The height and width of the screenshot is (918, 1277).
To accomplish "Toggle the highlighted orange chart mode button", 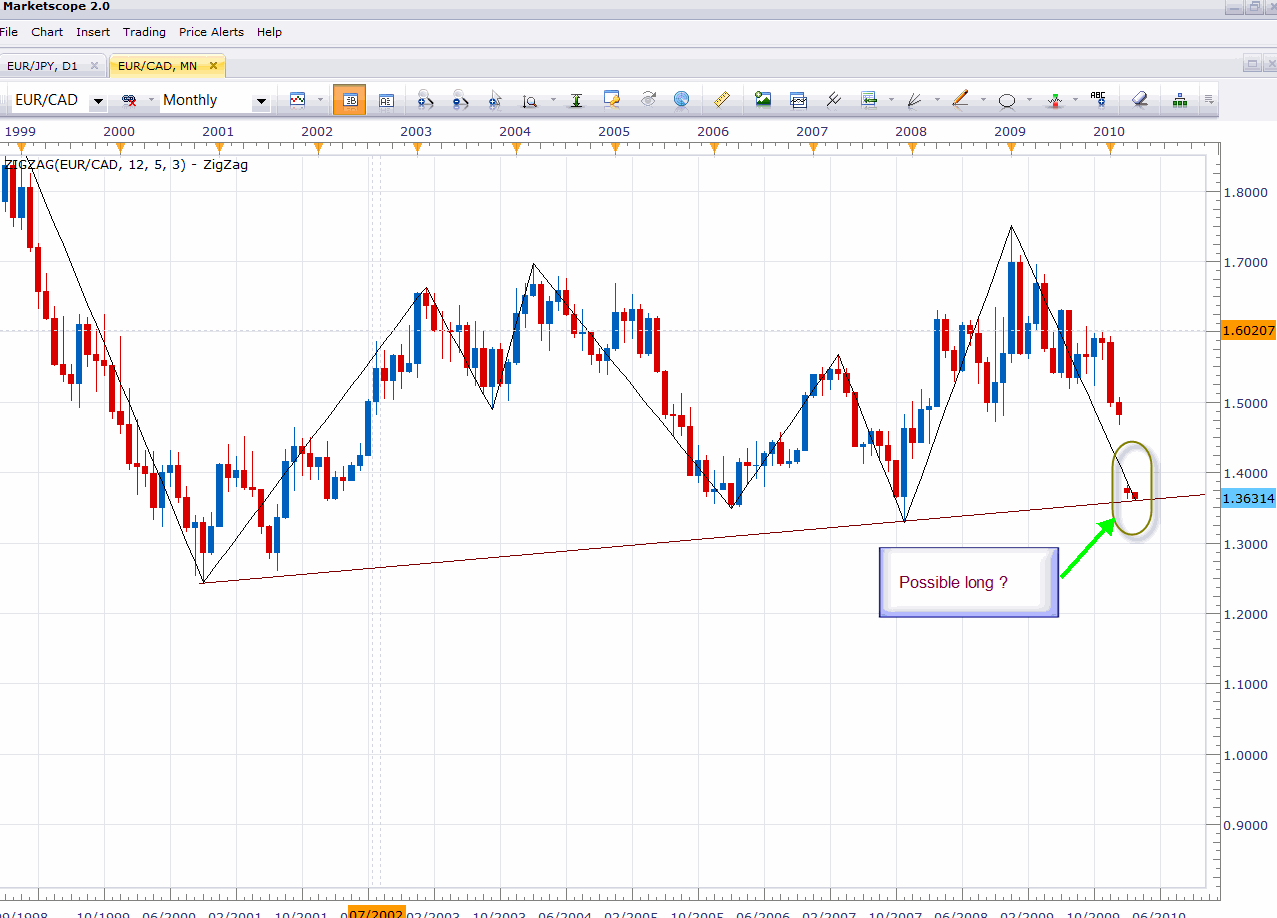I will point(349,100).
